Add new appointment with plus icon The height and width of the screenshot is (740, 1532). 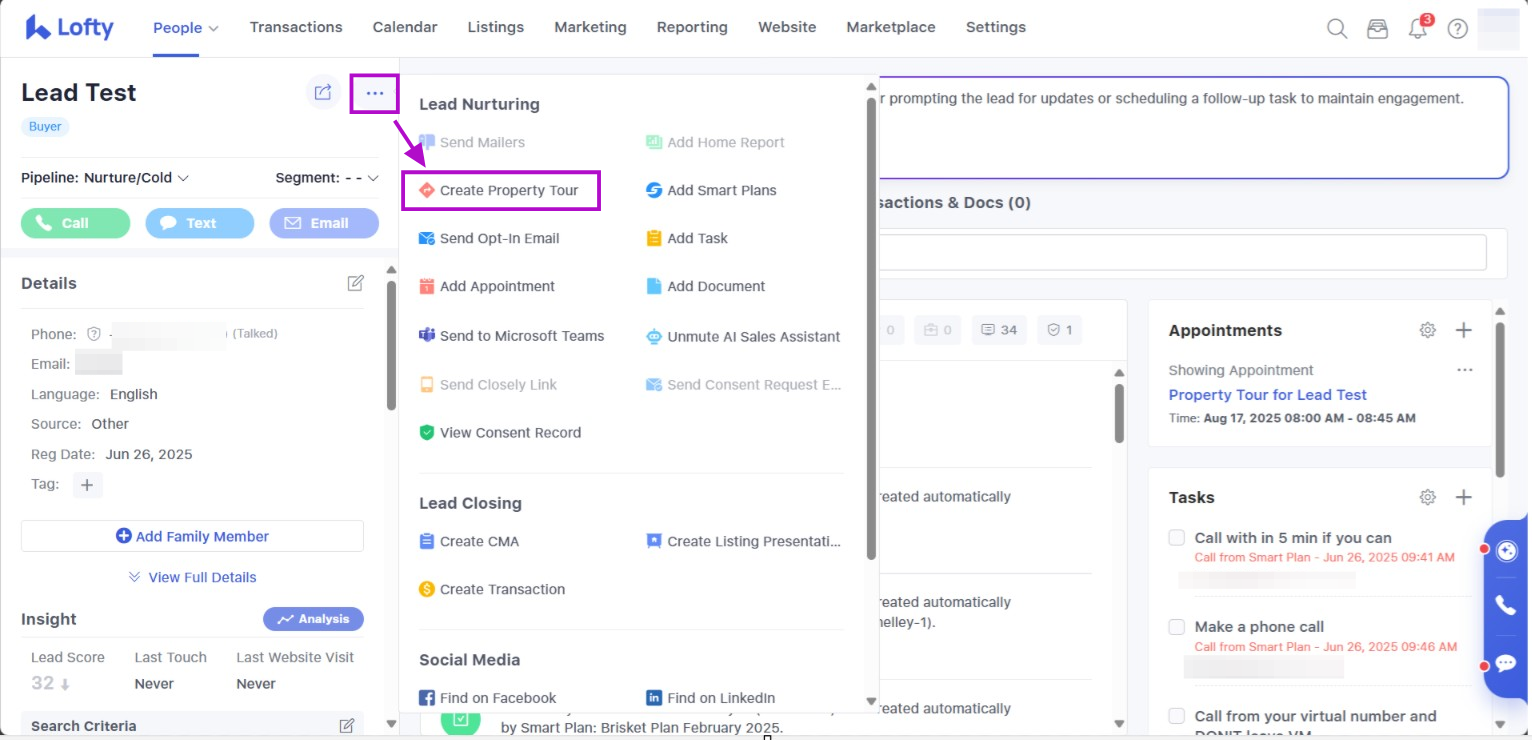tap(1463, 330)
